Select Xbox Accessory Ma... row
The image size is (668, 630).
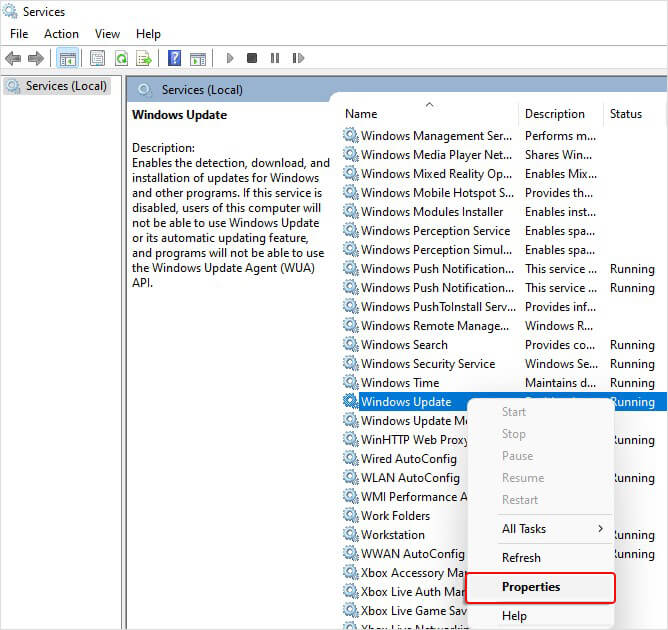(x=414, y=573)
